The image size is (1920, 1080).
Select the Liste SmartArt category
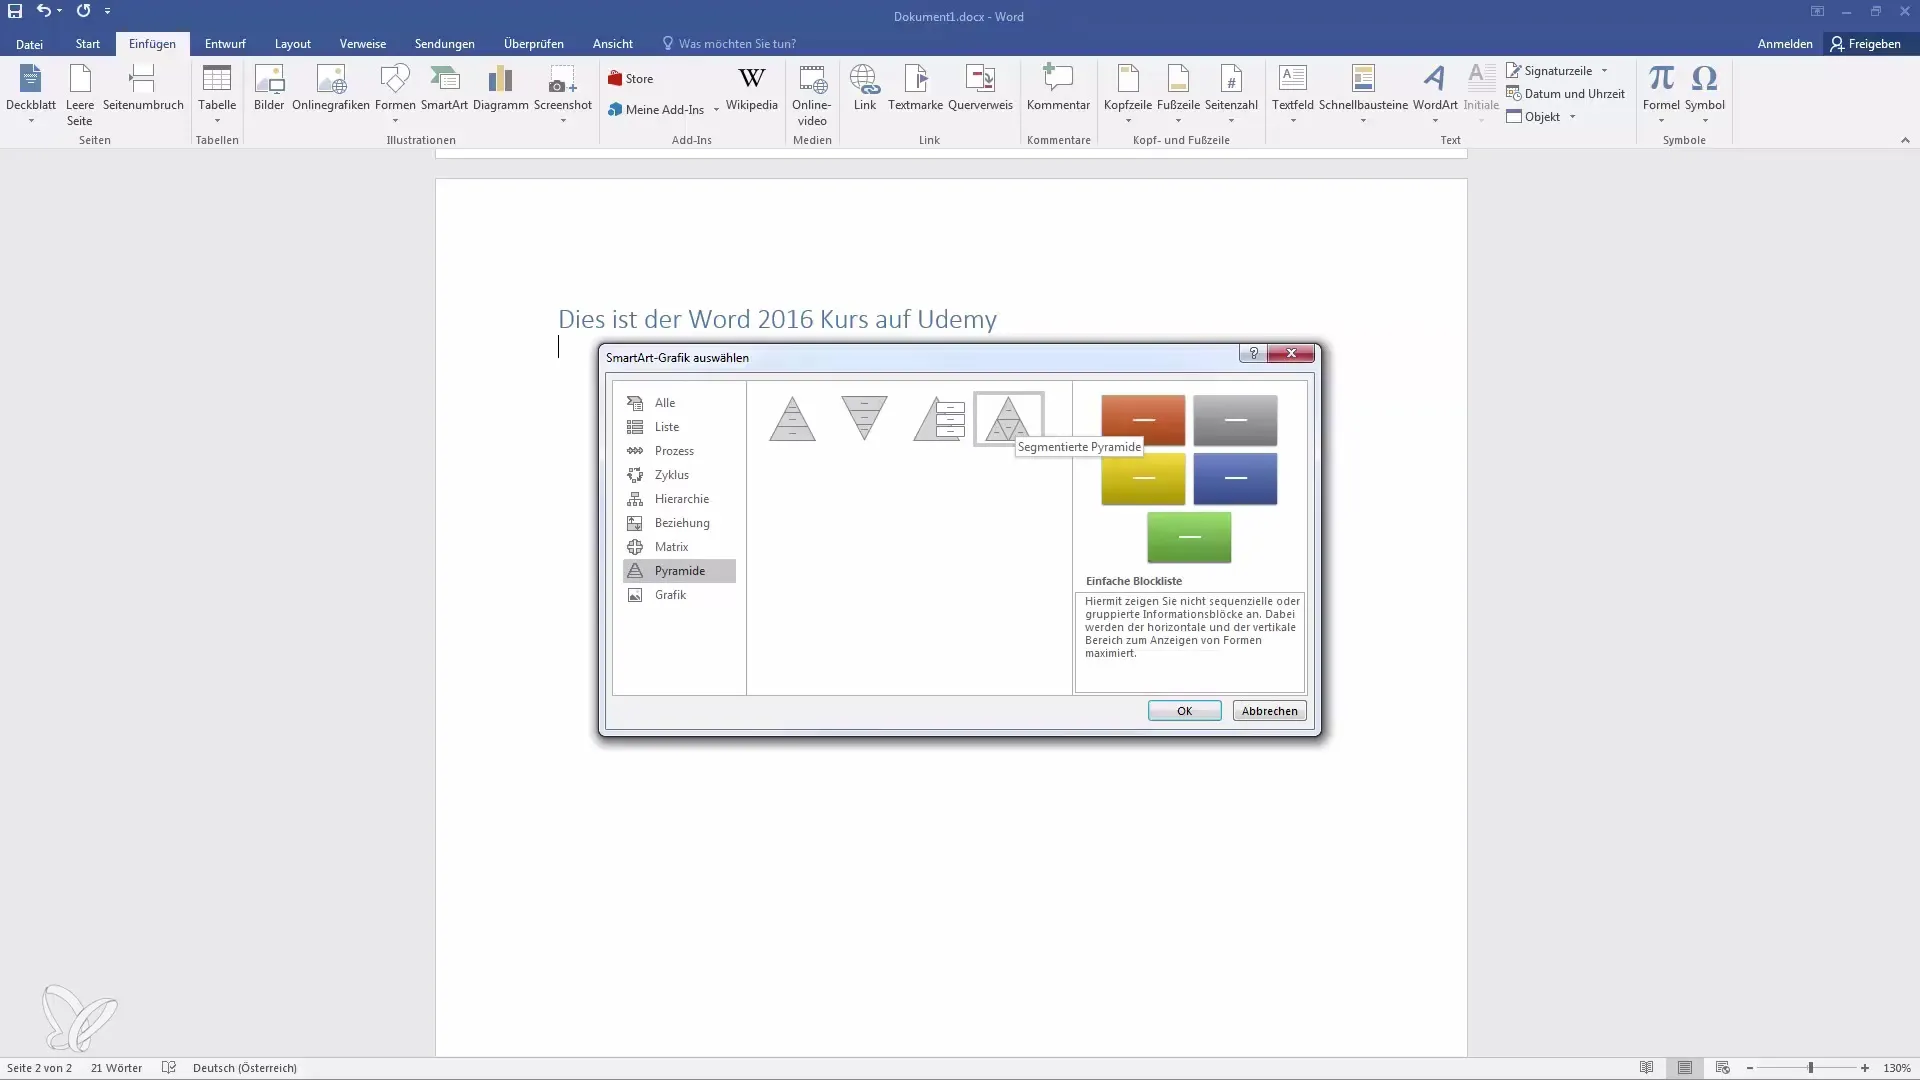[x=679, y=427]
